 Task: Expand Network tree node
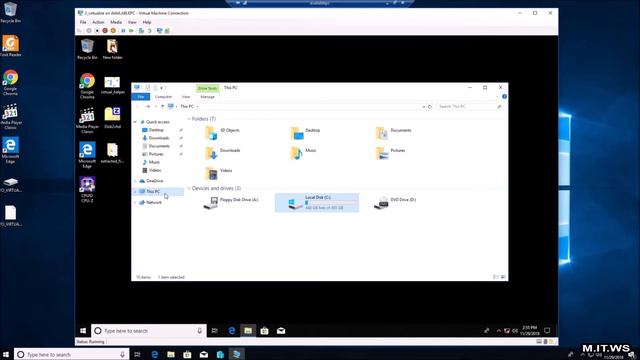tap(136, 202)
